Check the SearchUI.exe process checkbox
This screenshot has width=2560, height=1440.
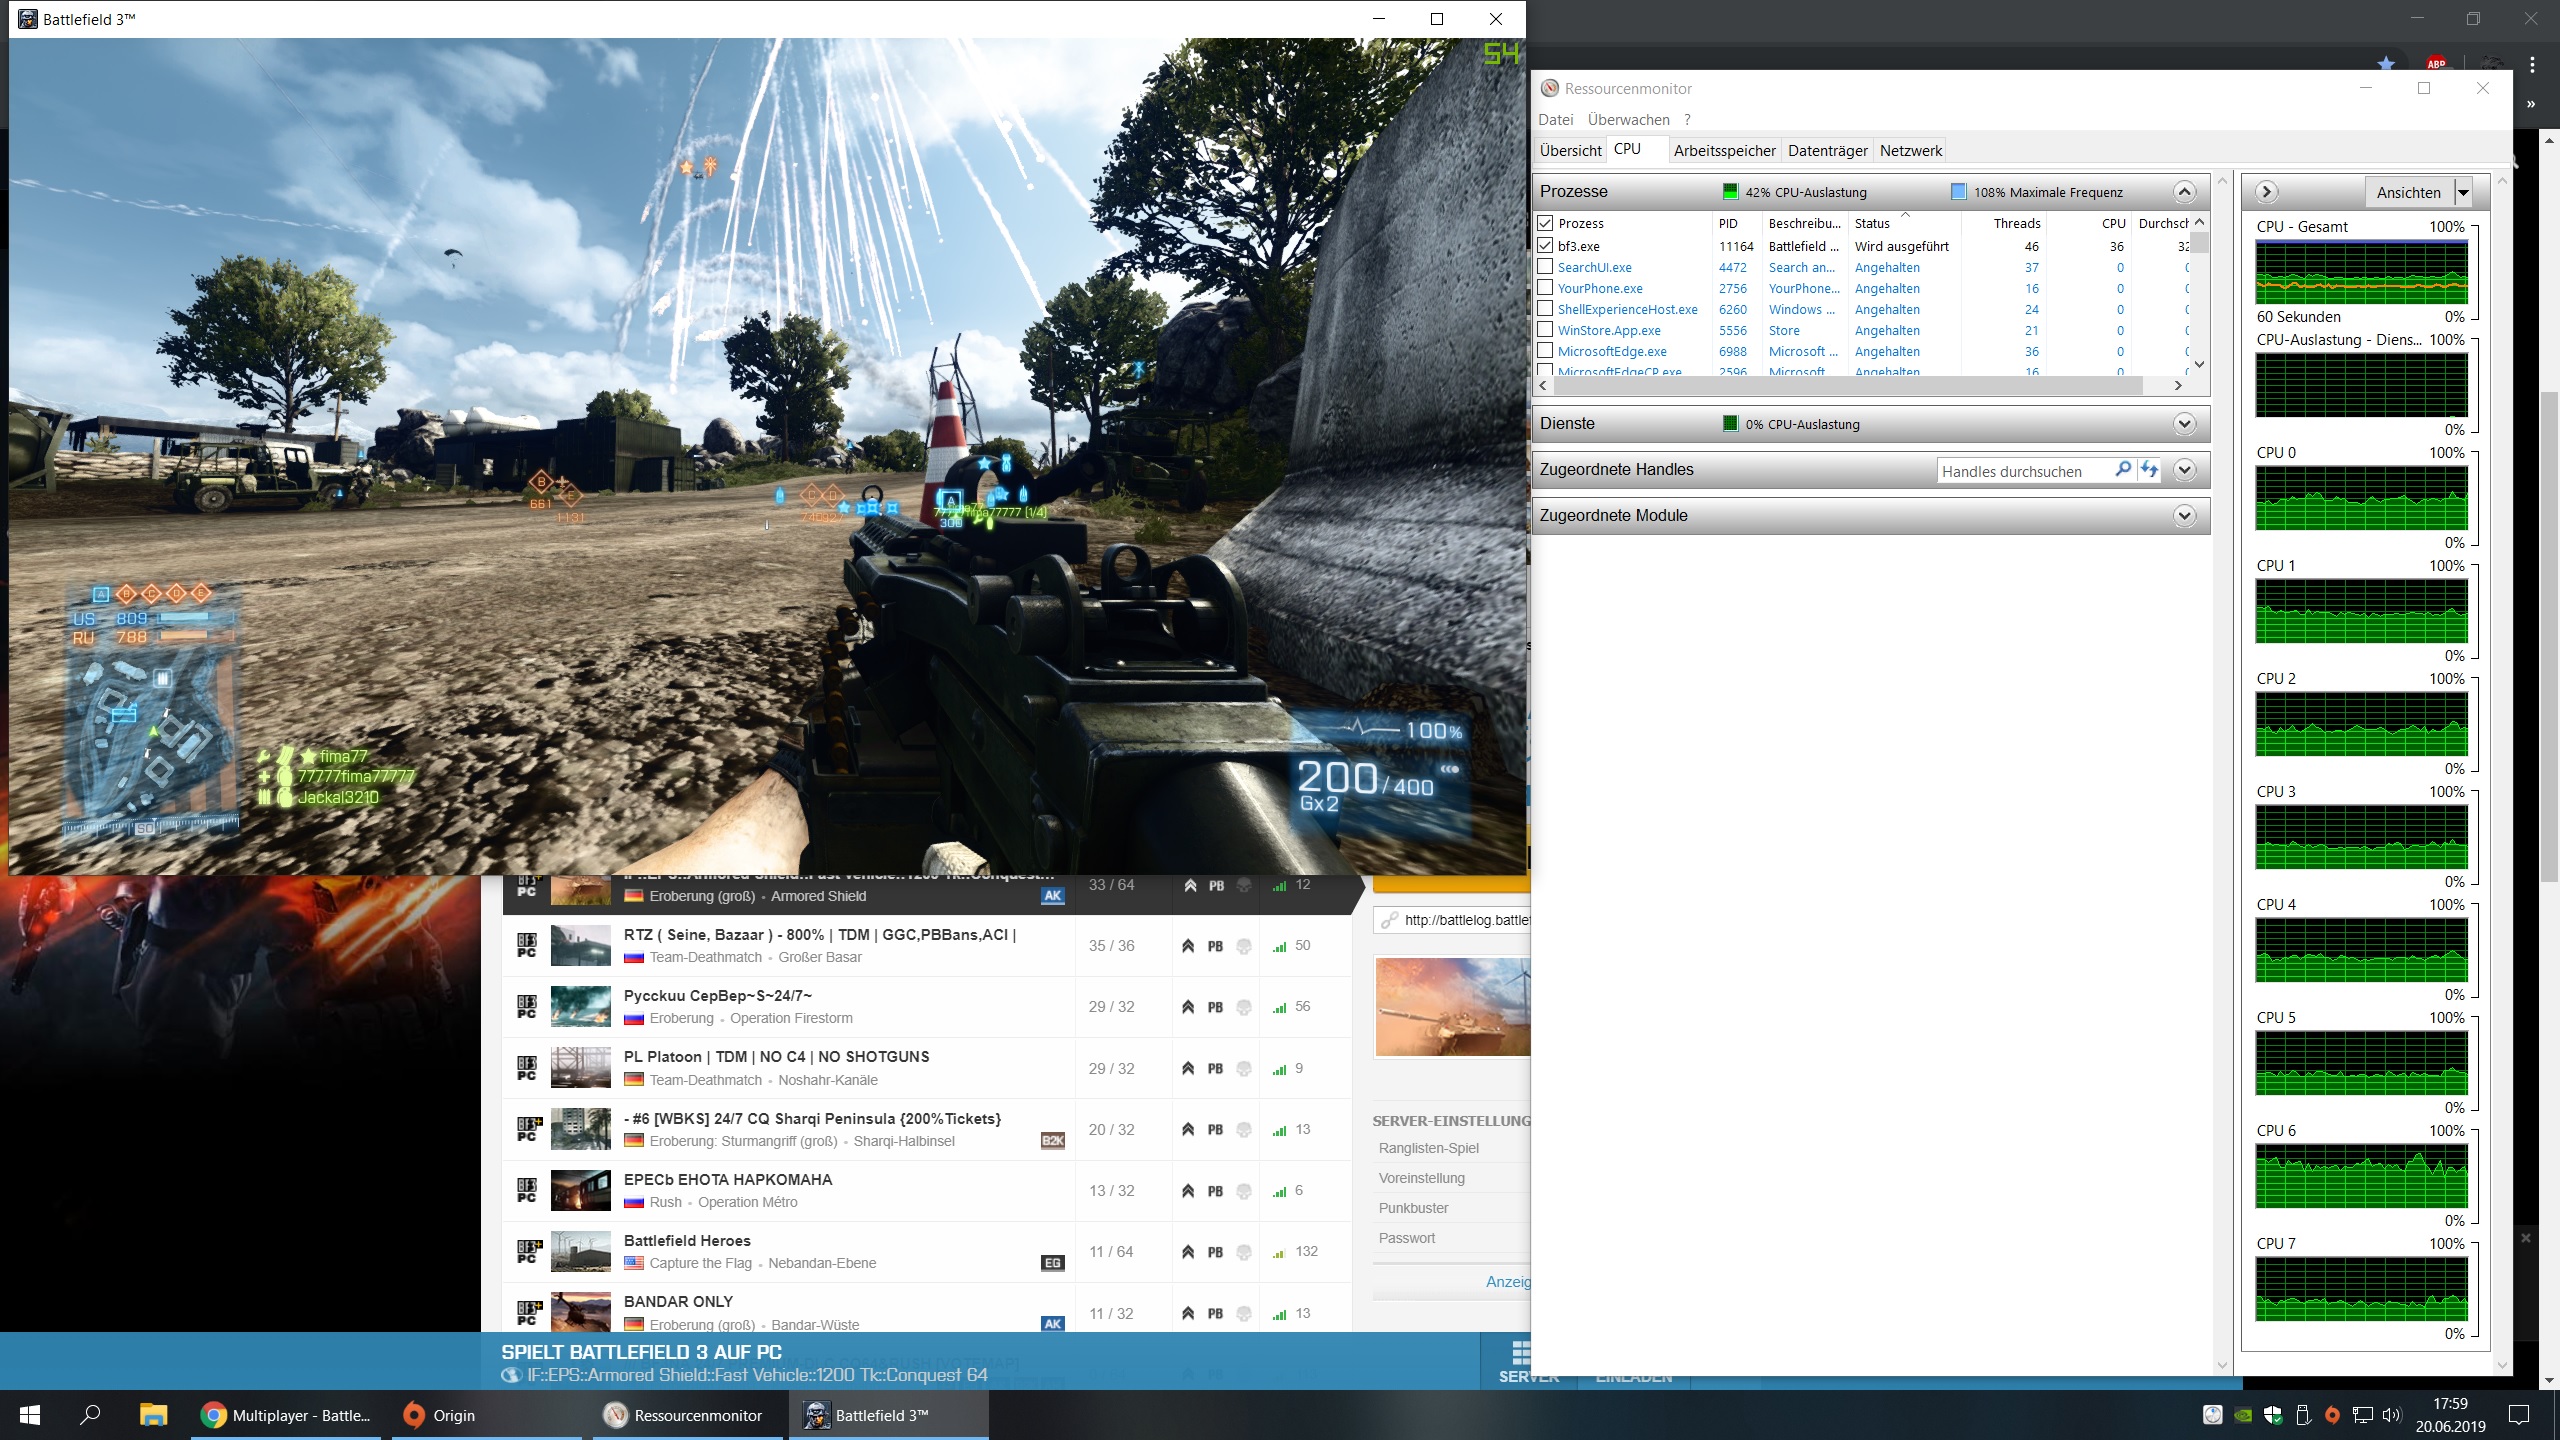[1545, 267]
